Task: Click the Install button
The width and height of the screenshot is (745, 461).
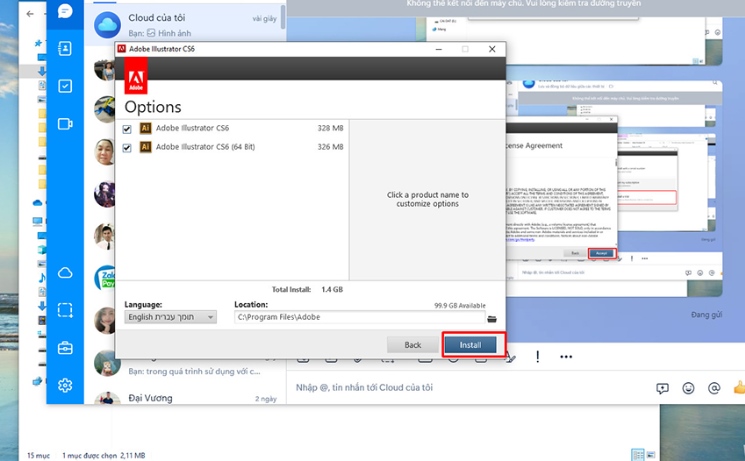Action: pyautogui.click(x=470, y=345)
